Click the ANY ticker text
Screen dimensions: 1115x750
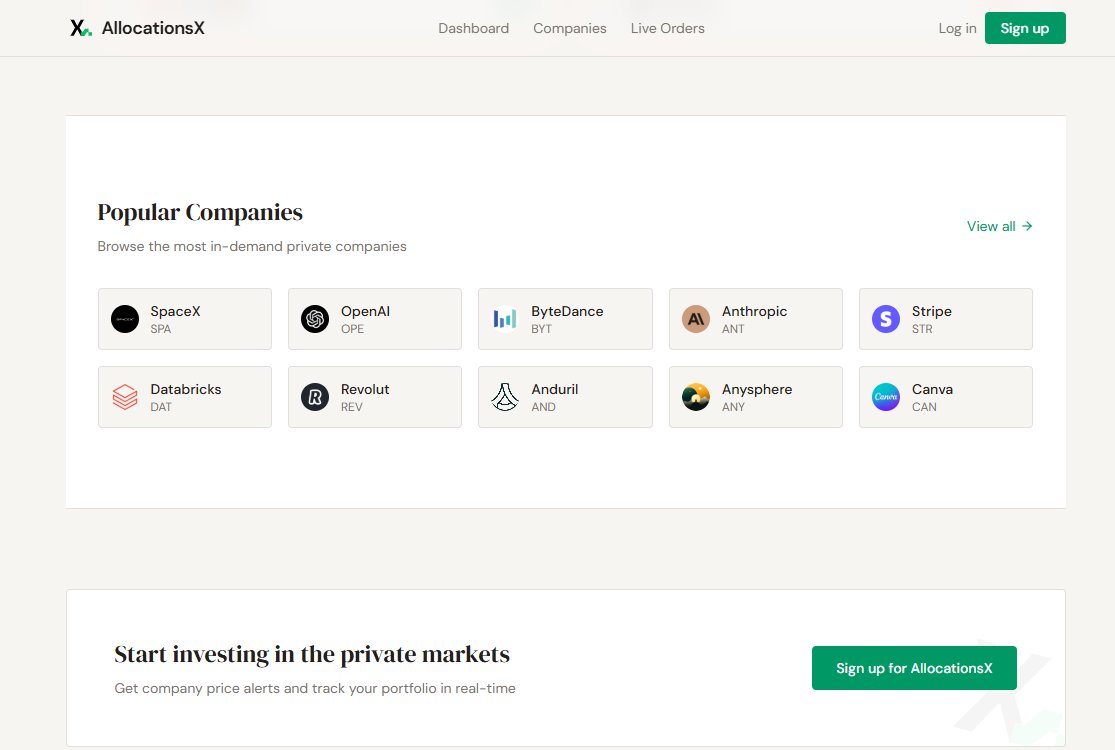733,407
